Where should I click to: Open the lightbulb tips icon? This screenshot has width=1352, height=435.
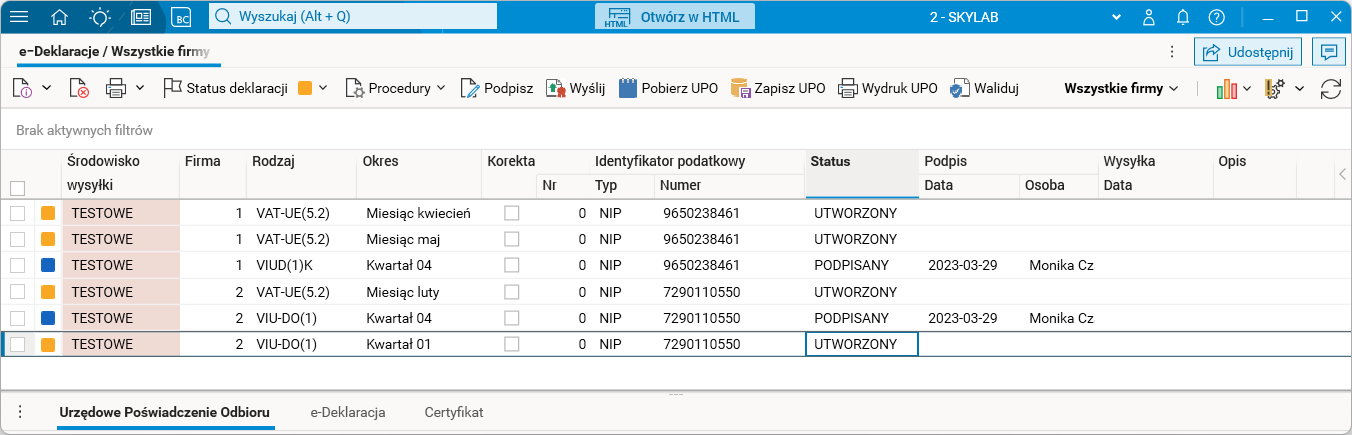[x=101, y=17]
